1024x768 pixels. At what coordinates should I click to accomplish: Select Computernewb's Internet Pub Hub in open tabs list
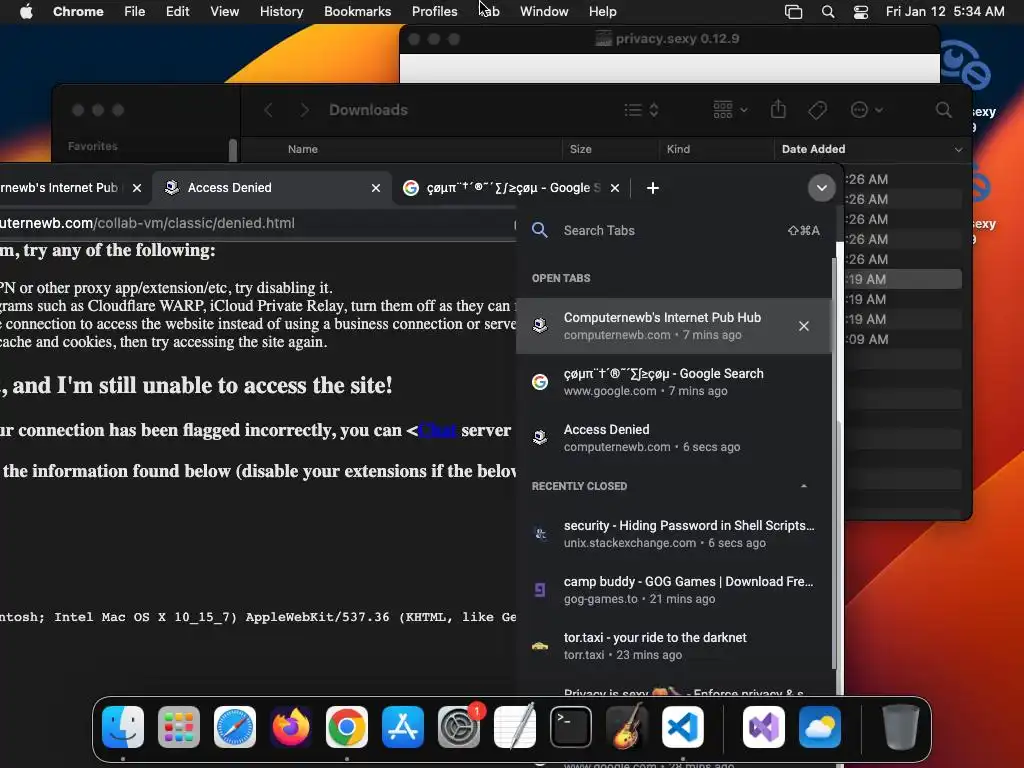click(x=673, y=326)
